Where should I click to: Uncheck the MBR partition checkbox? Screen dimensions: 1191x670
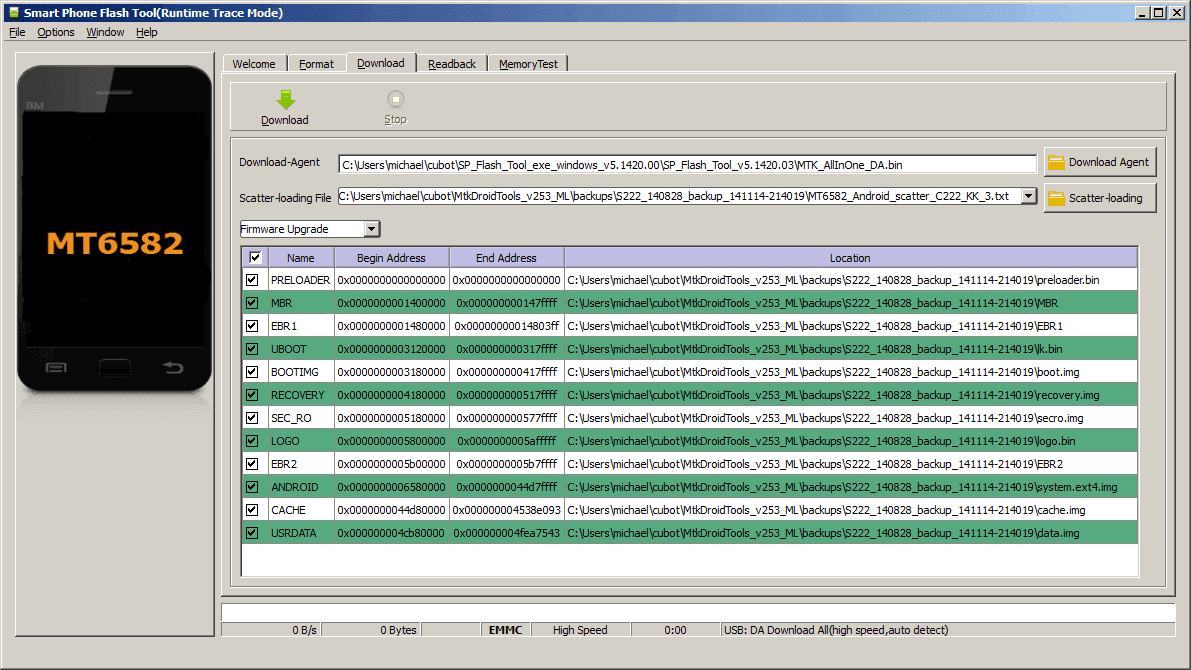click(252, 303)
